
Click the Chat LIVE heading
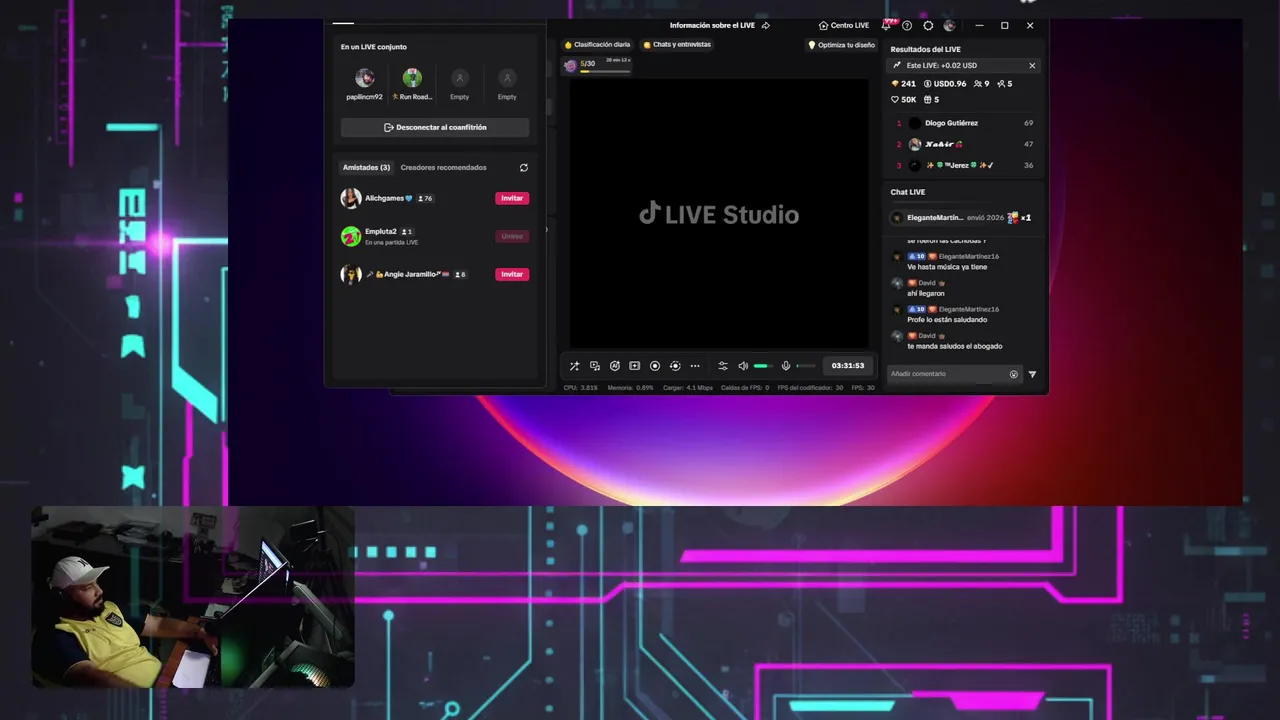coord(908,192)
